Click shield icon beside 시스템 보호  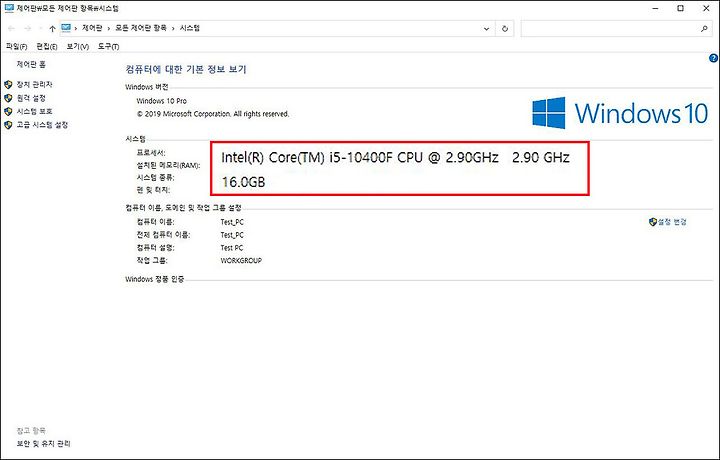pyautogui.click(x=8, y=111)
